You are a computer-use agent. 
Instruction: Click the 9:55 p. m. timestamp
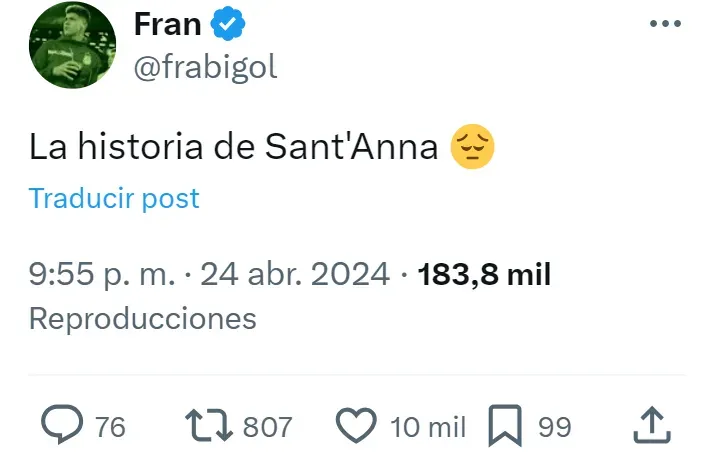coord(103,274)
